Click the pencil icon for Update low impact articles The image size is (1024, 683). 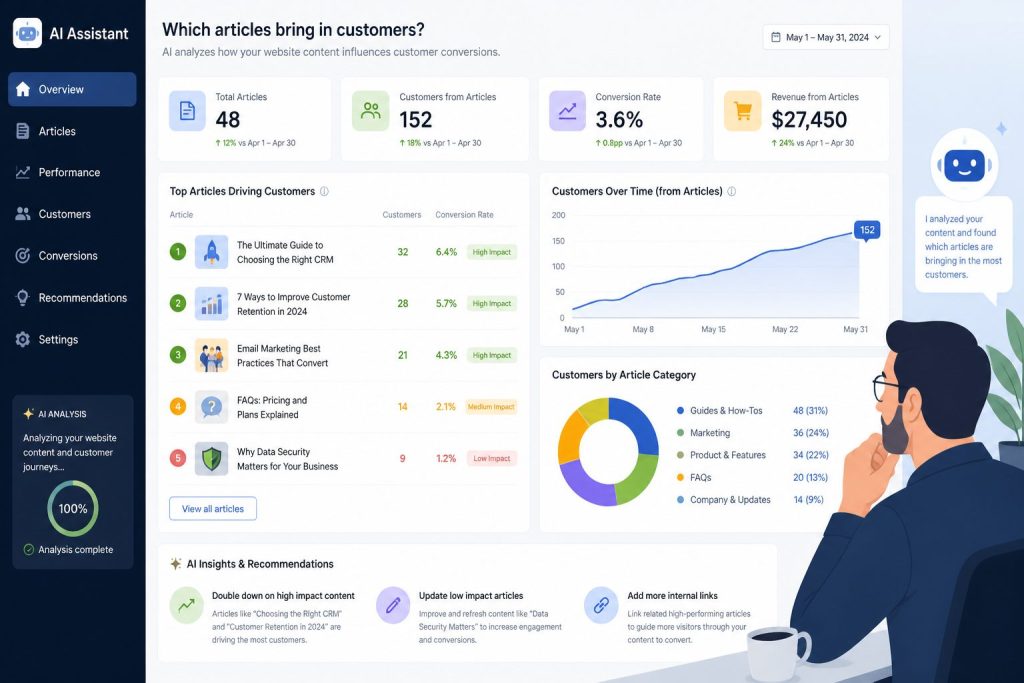393,605
